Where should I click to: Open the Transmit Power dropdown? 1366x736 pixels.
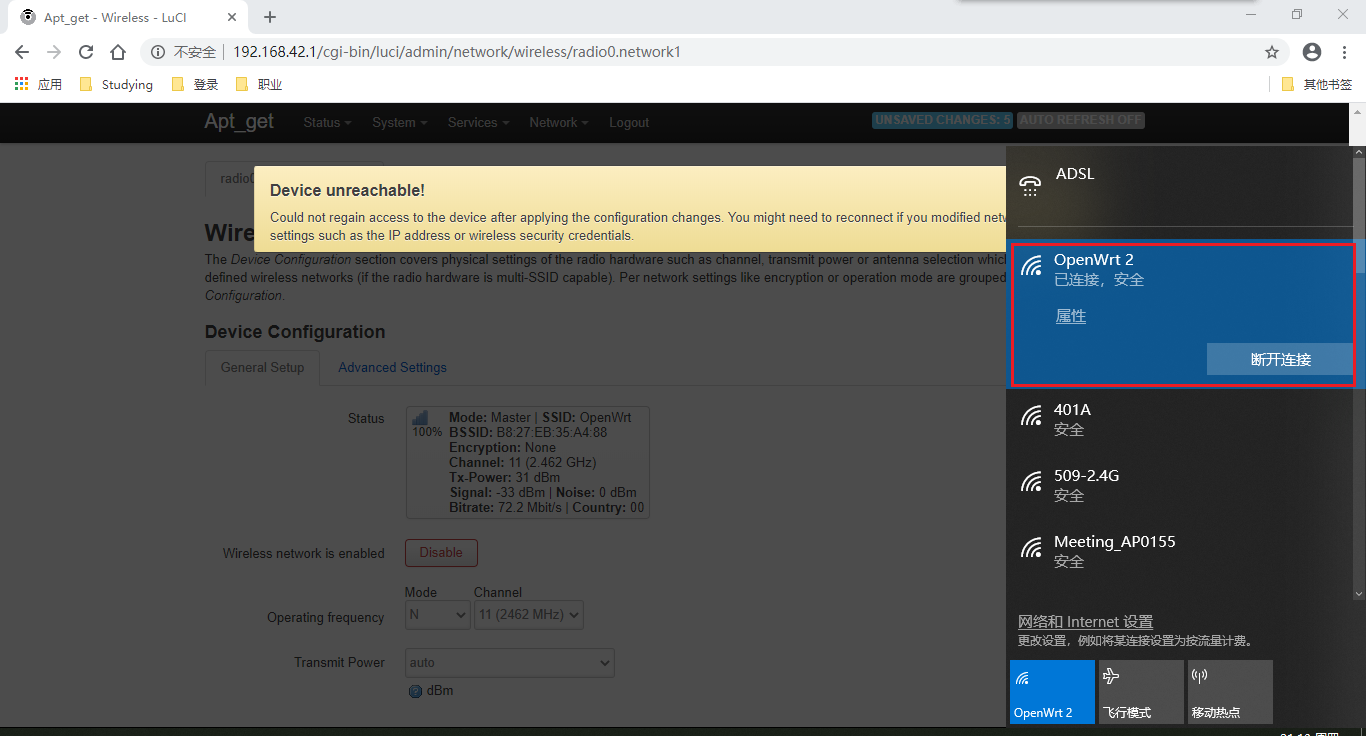(x=510, y=662)
